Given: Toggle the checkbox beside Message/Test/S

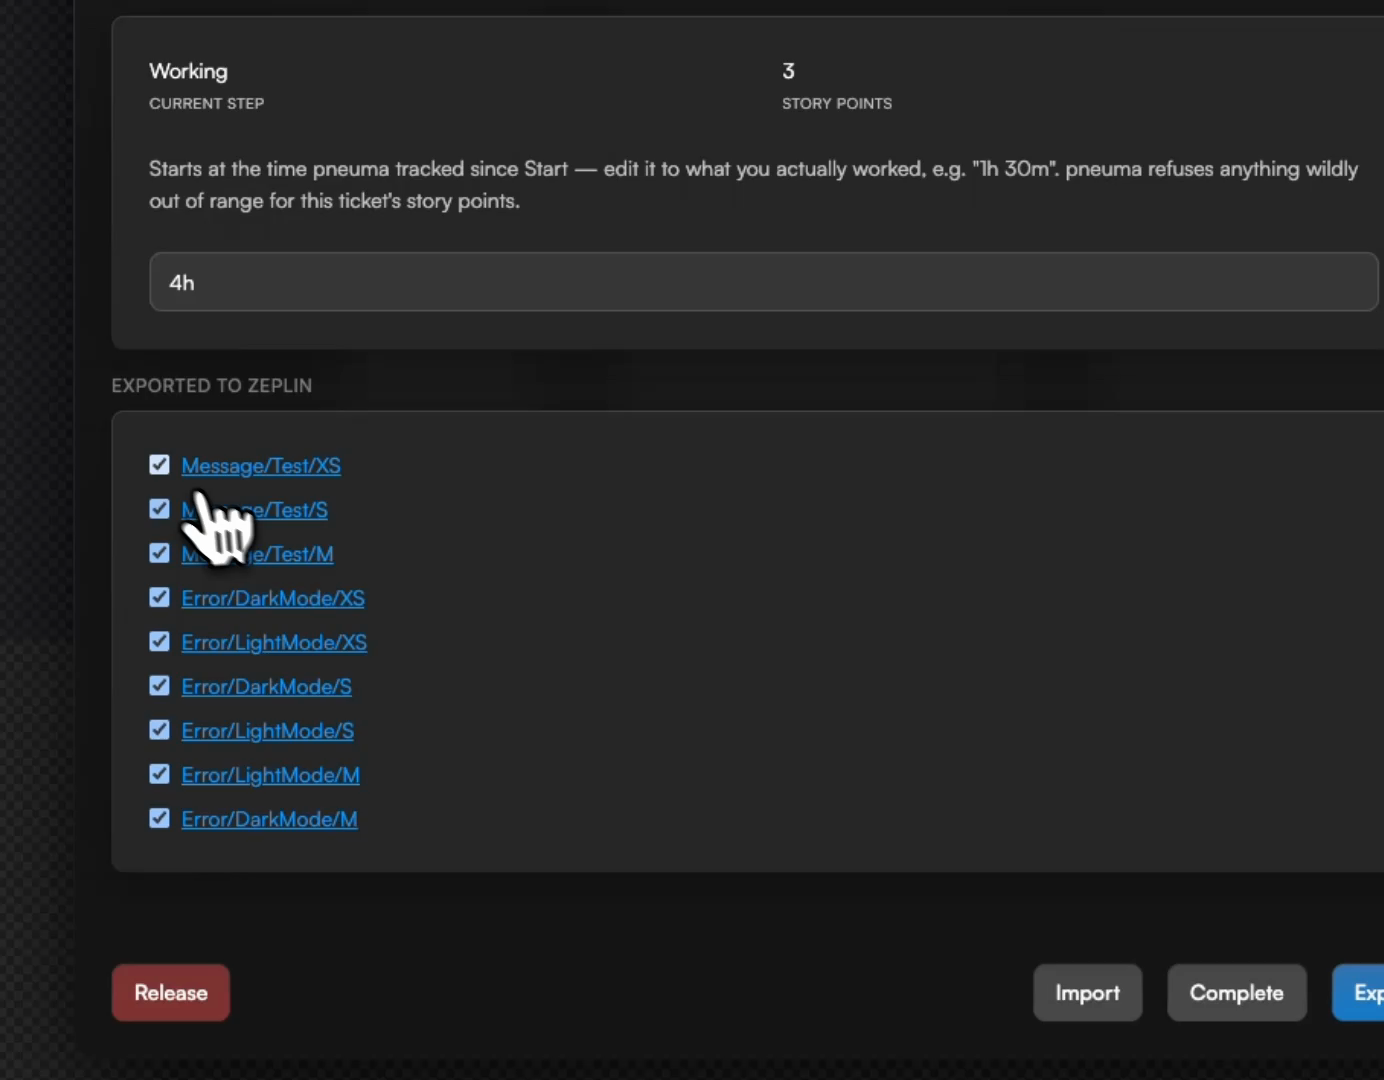Looking at the screenshot, I should 159,509.
